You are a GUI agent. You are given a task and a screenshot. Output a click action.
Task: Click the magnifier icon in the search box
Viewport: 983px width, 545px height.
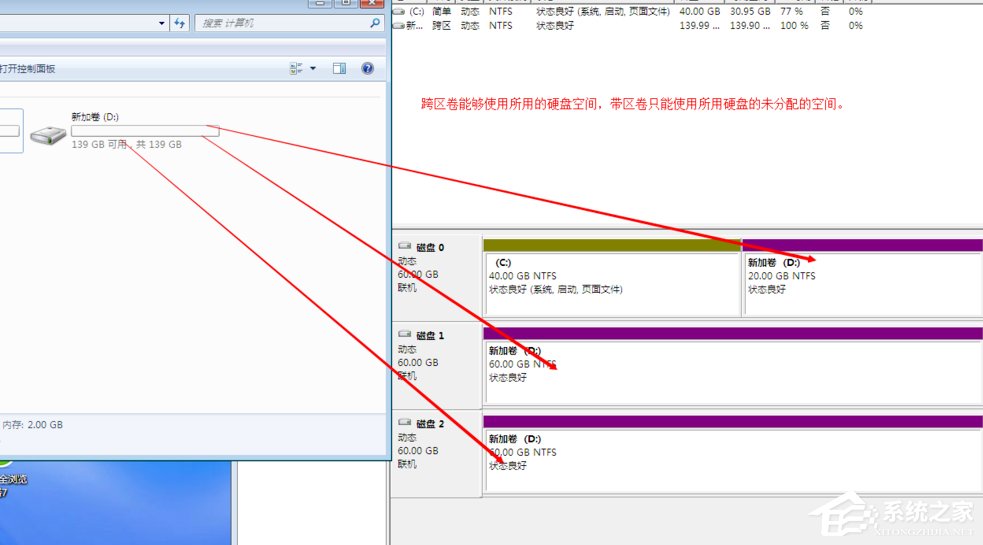click(374, 23)
